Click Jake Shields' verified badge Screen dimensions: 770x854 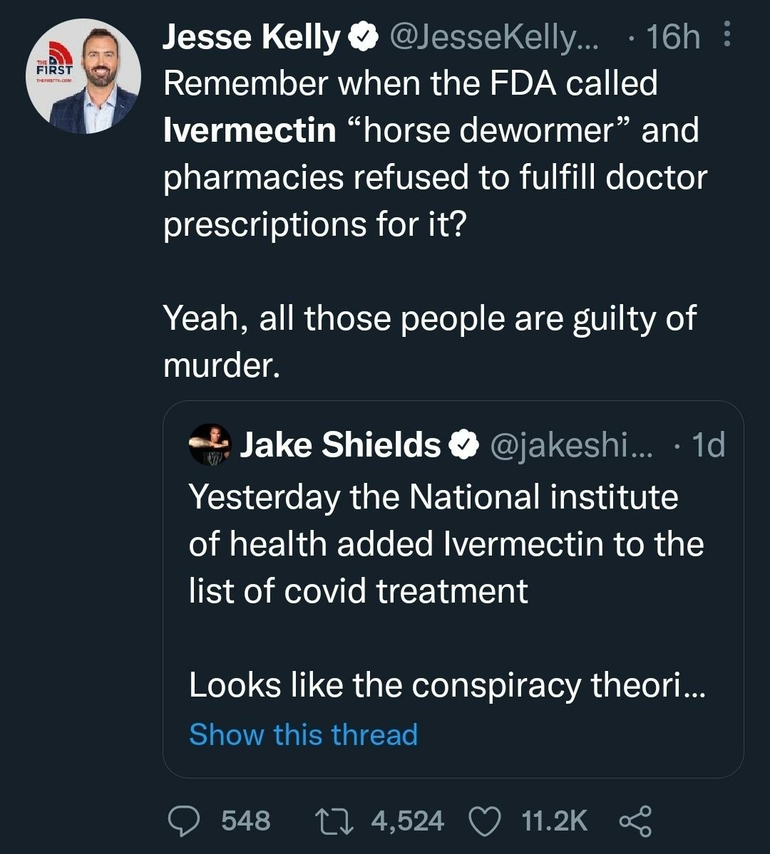click(461, 446)
